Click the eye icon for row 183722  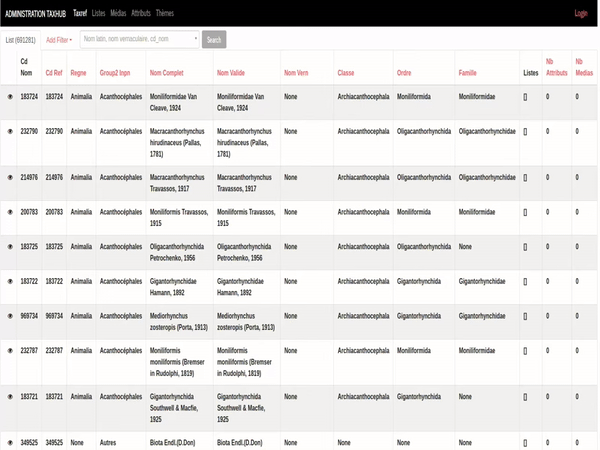pos(10,281)
